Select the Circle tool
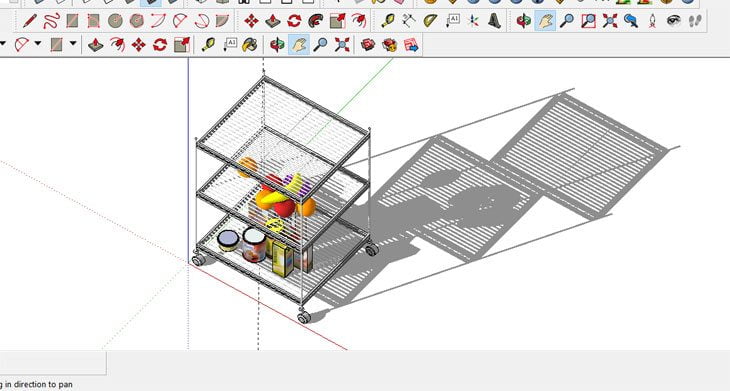The width and height of the screenshot is (730, 391). coord(115,21)
